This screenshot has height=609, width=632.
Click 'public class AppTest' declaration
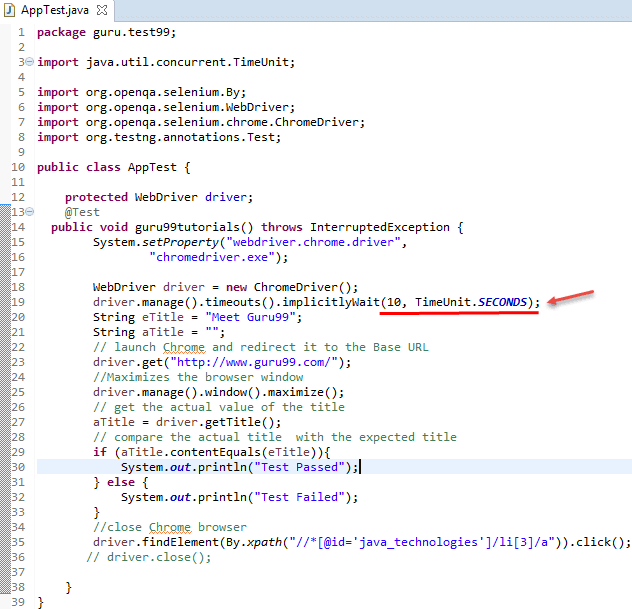coord(107,167)
